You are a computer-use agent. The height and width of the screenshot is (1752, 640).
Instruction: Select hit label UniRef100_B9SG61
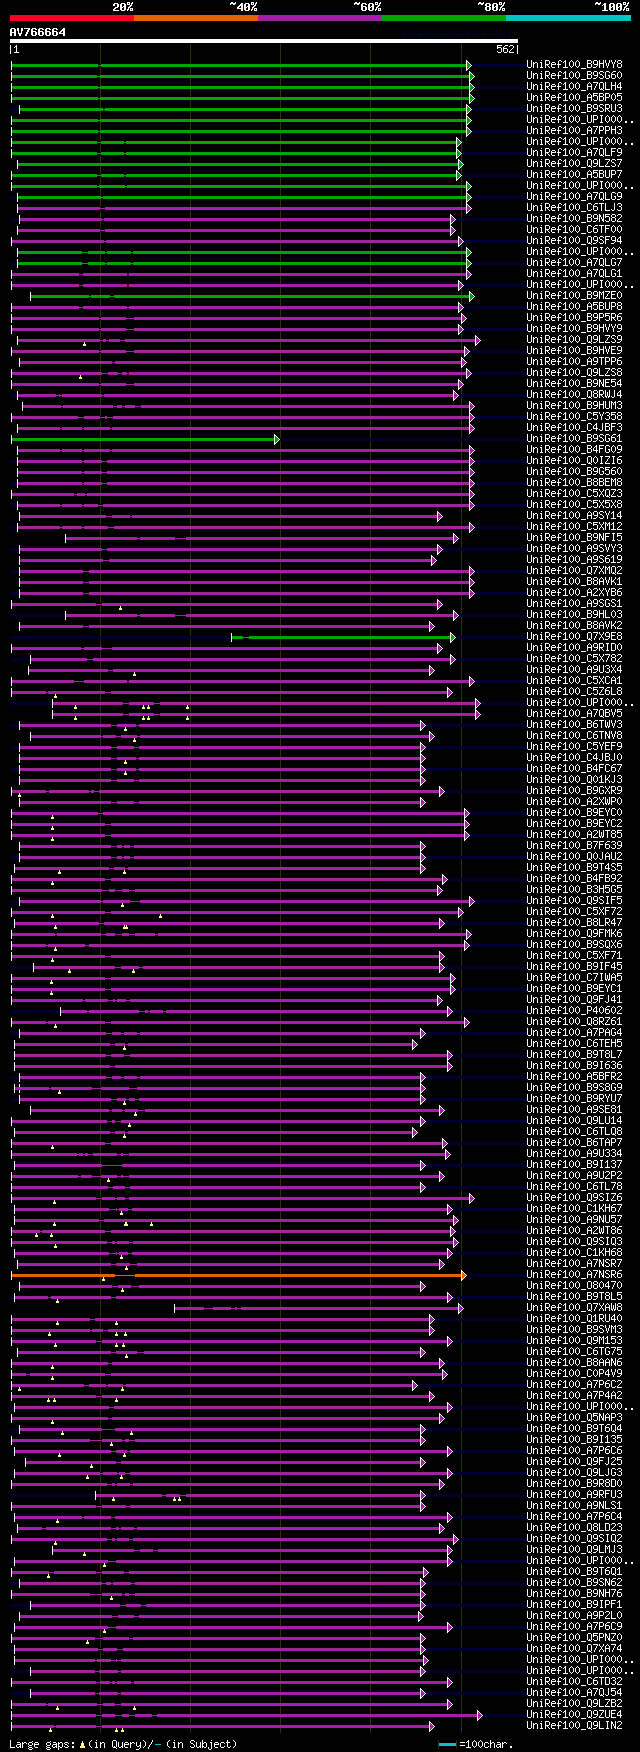click(x=574, y=438)
